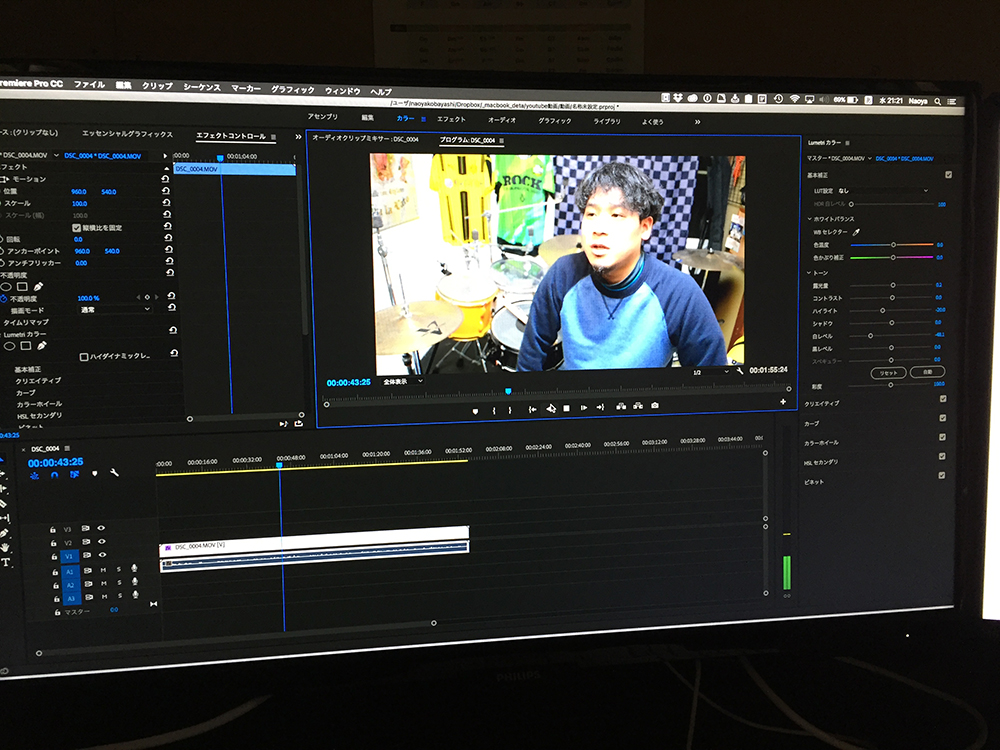1000x750 pixels.
Task: Click the opacity pen mask tool
Action: [38, 287]
